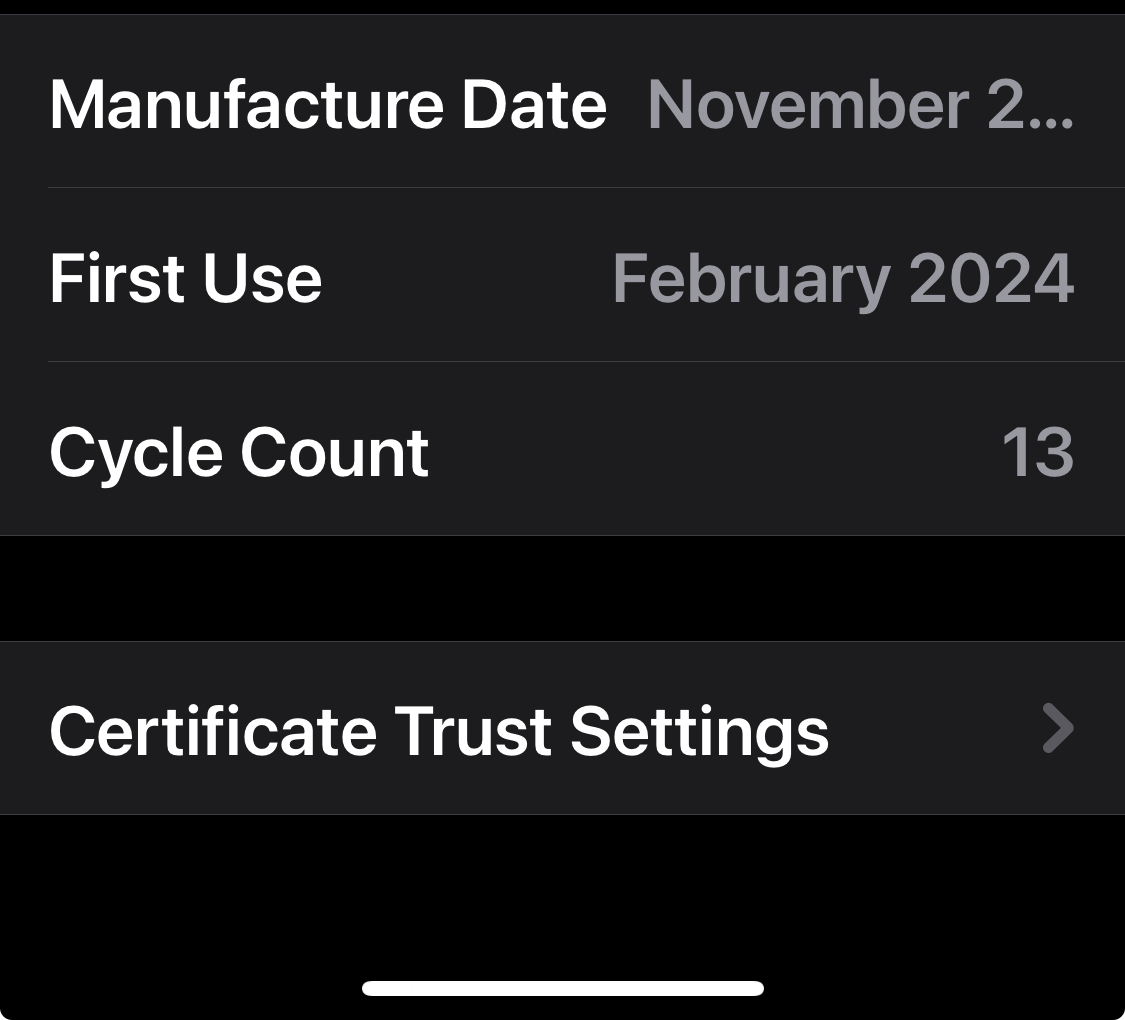Tap the February 2024 value

click(843, 278)
